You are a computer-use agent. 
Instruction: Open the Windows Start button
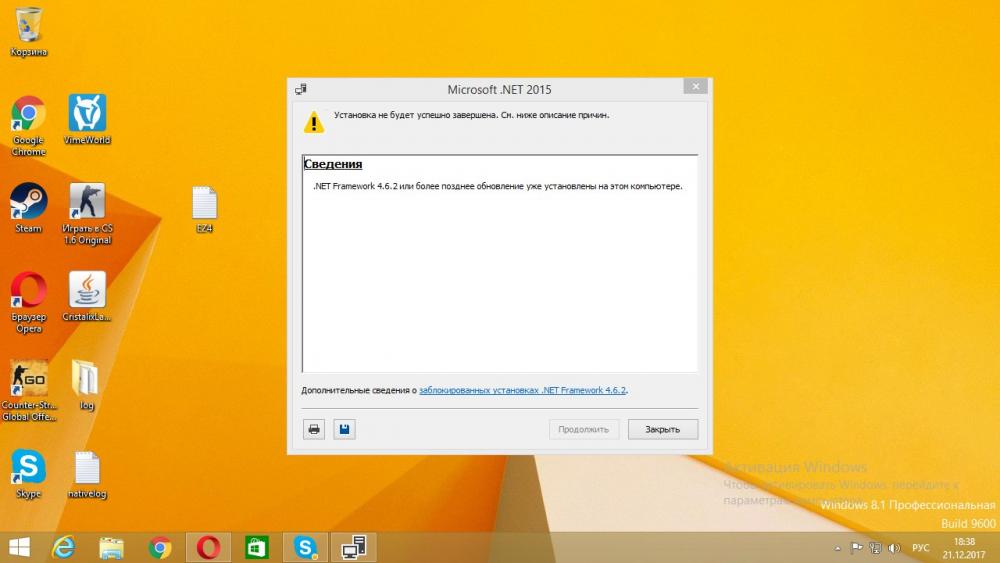click(x=19, y=547)
